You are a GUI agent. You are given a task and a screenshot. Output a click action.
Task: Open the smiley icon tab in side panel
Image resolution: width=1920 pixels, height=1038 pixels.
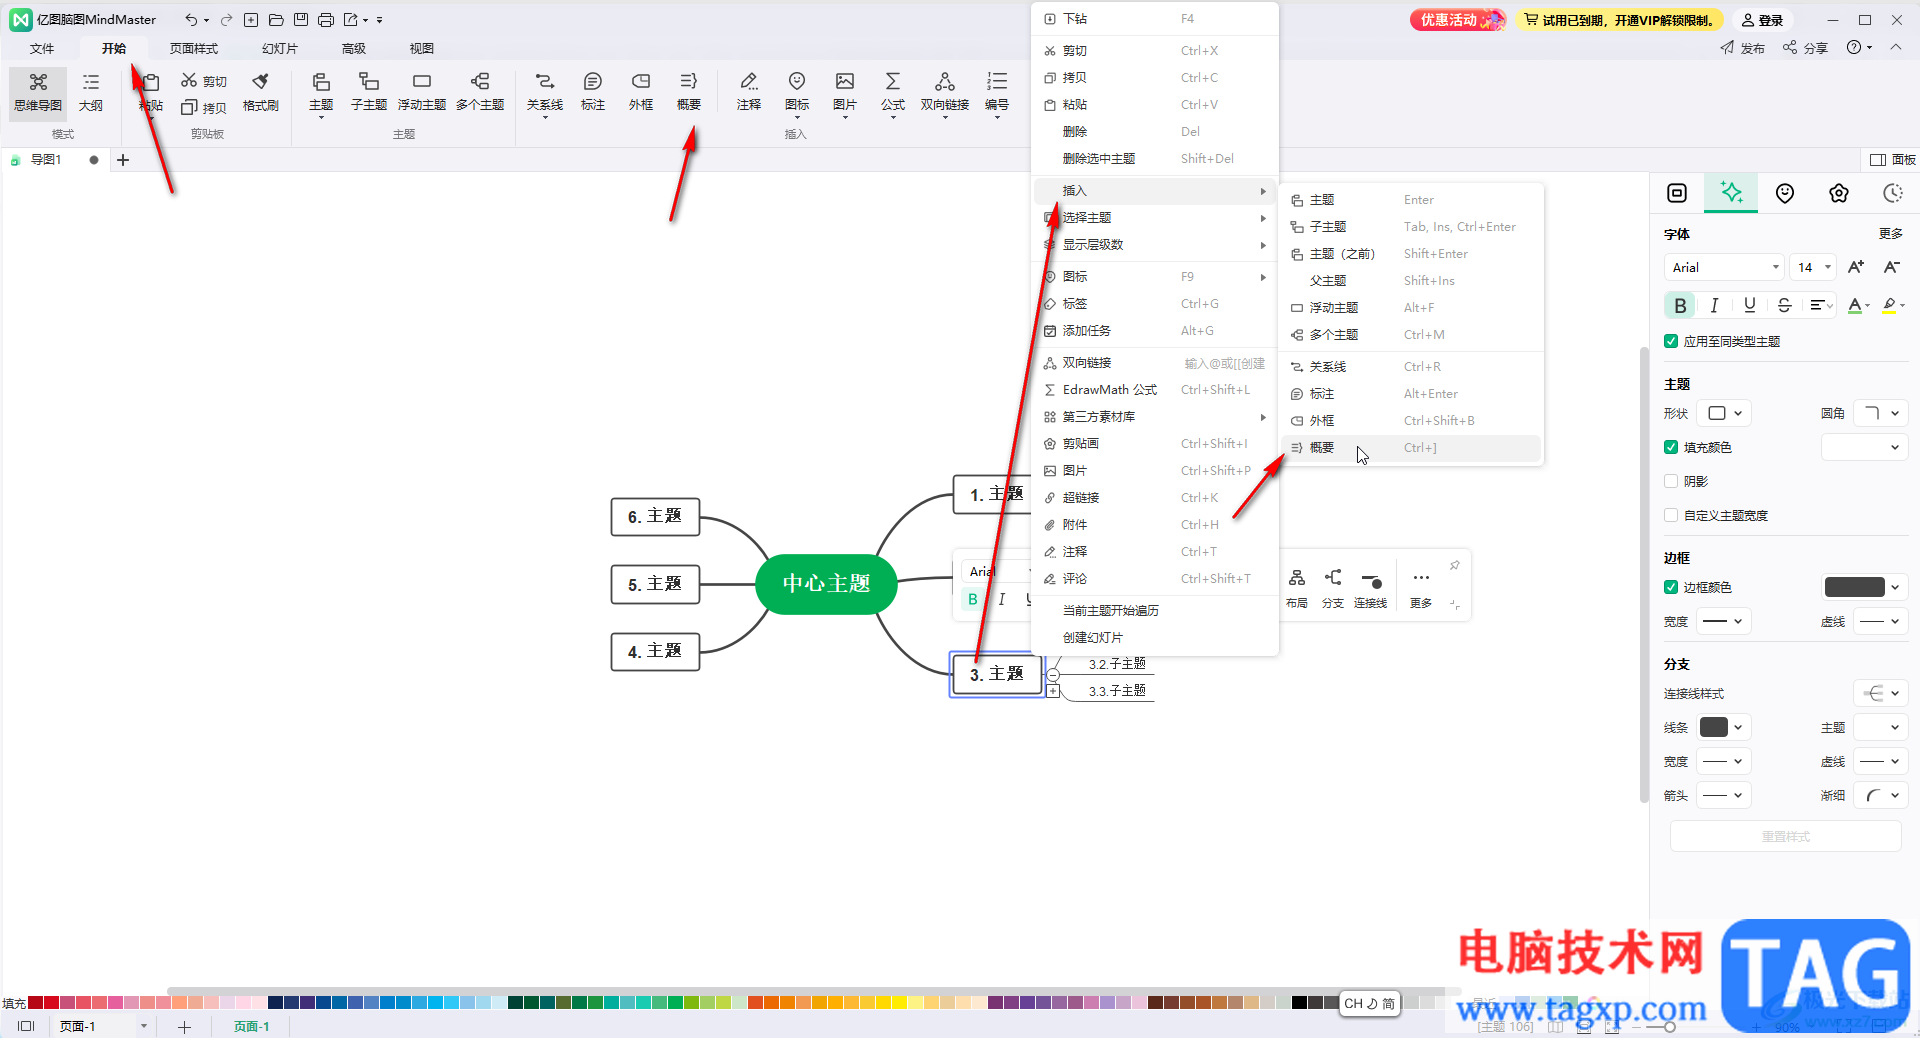(x=1785, y=193)
